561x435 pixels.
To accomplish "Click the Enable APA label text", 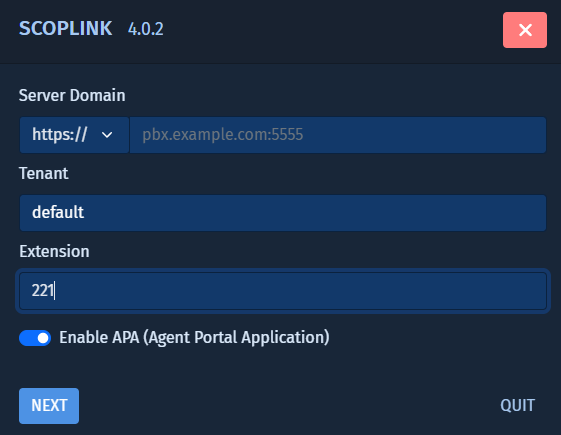I will (194, 337).
